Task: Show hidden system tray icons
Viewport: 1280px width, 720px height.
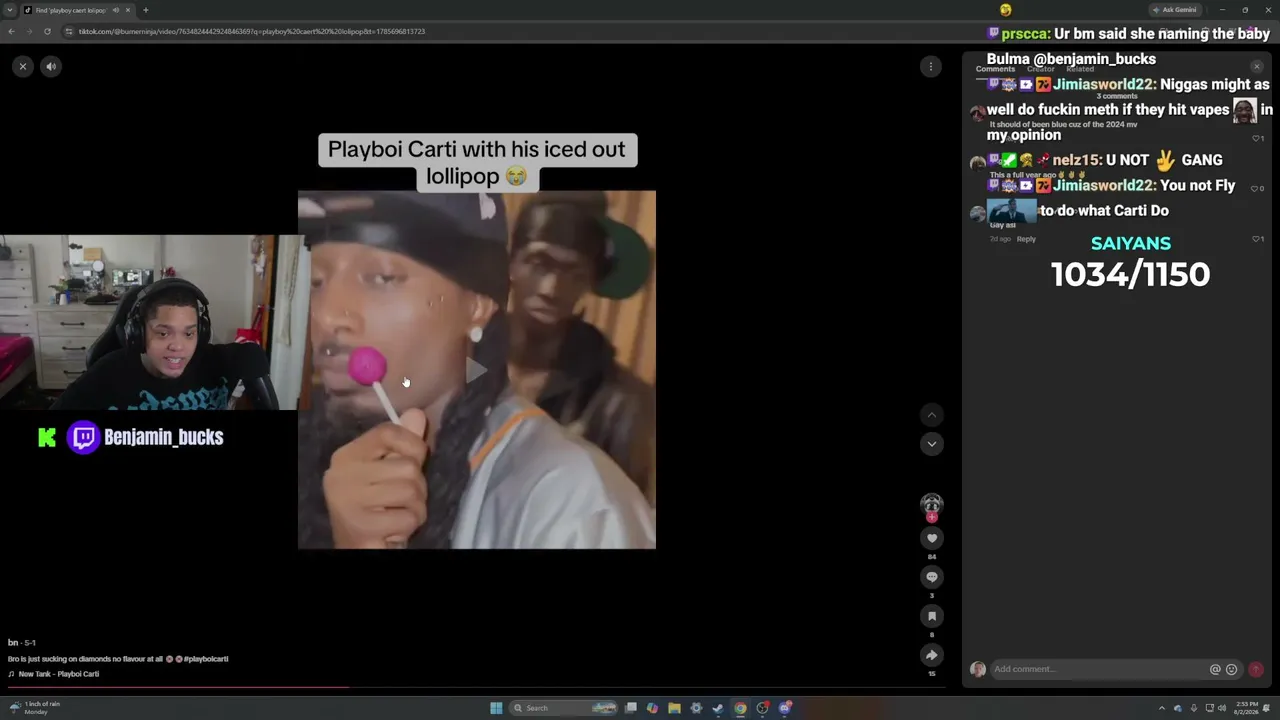Action: 1162,708
